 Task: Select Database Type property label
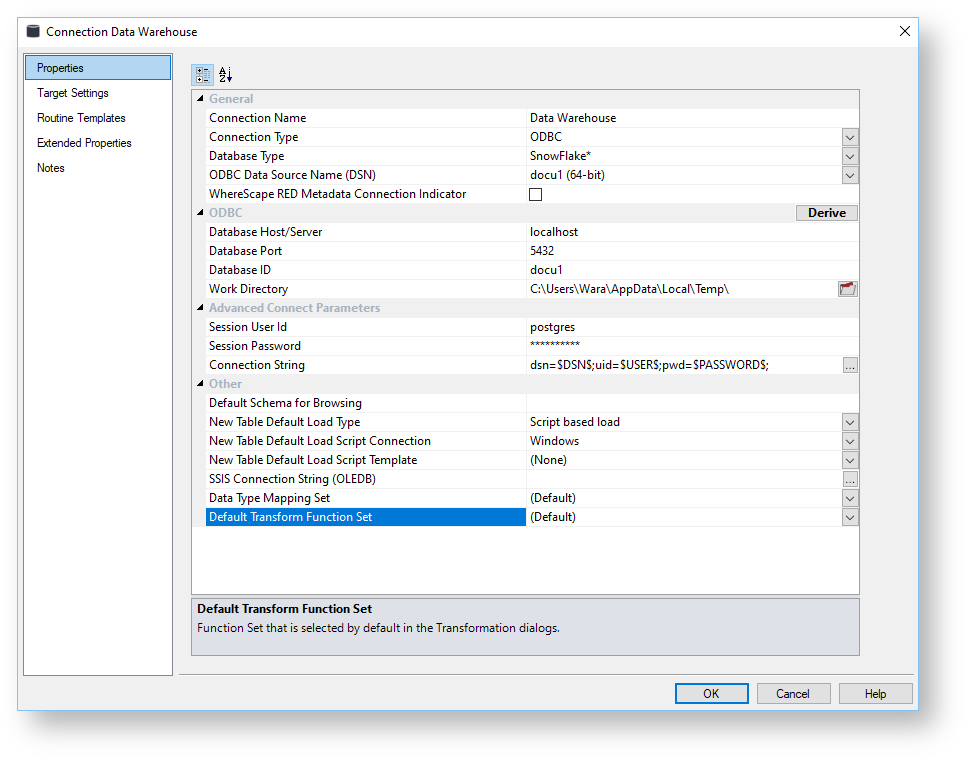[x=247, y=156]
